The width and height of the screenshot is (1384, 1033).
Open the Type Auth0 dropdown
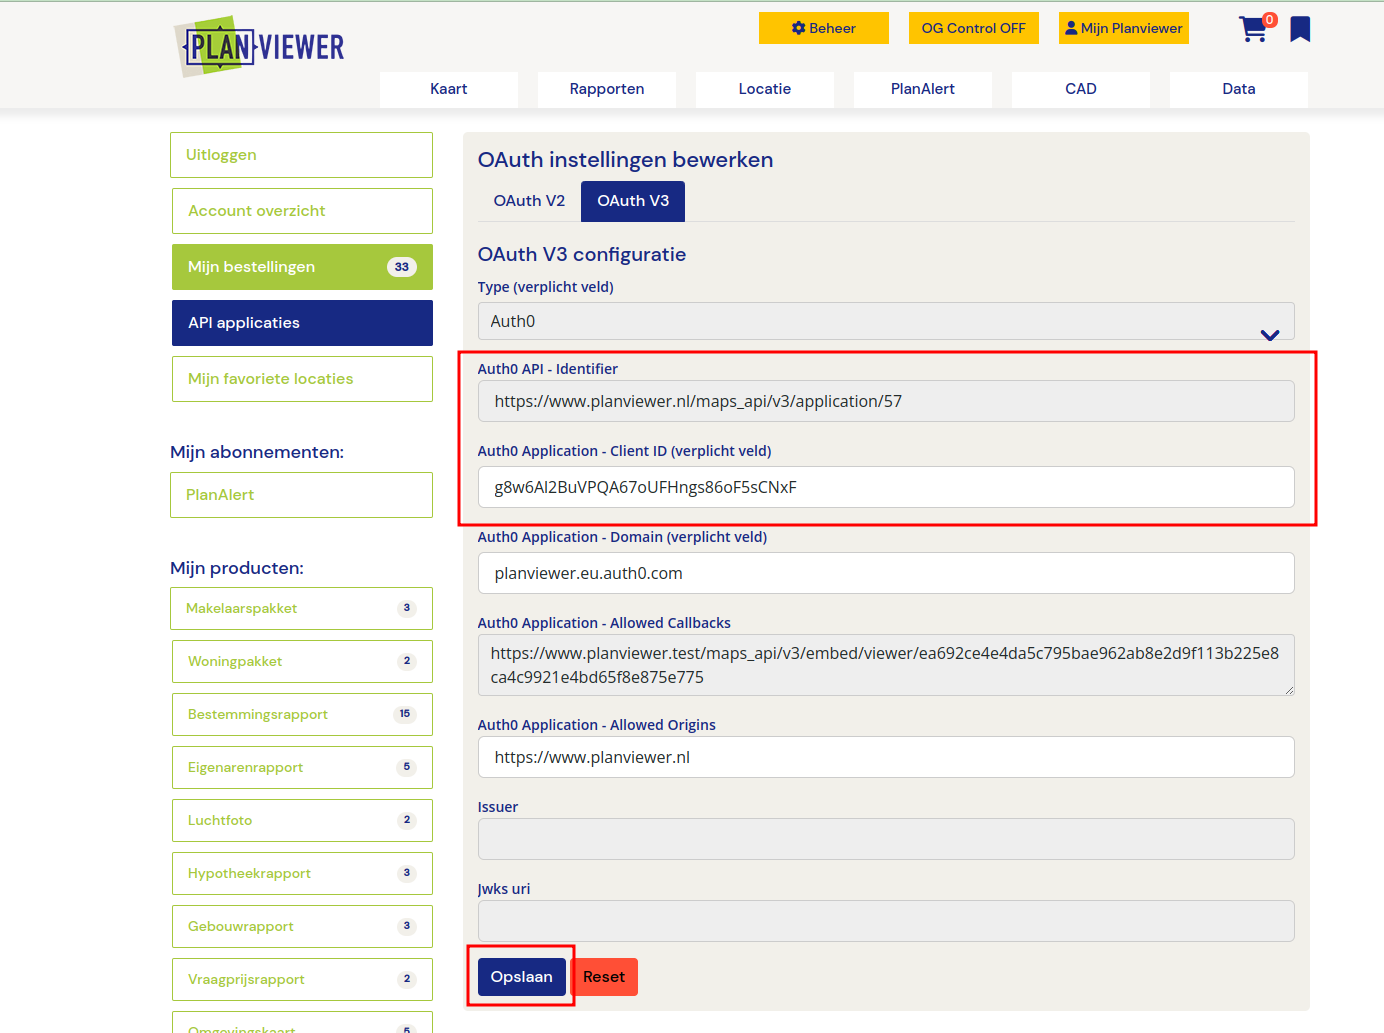coord(886,320)
